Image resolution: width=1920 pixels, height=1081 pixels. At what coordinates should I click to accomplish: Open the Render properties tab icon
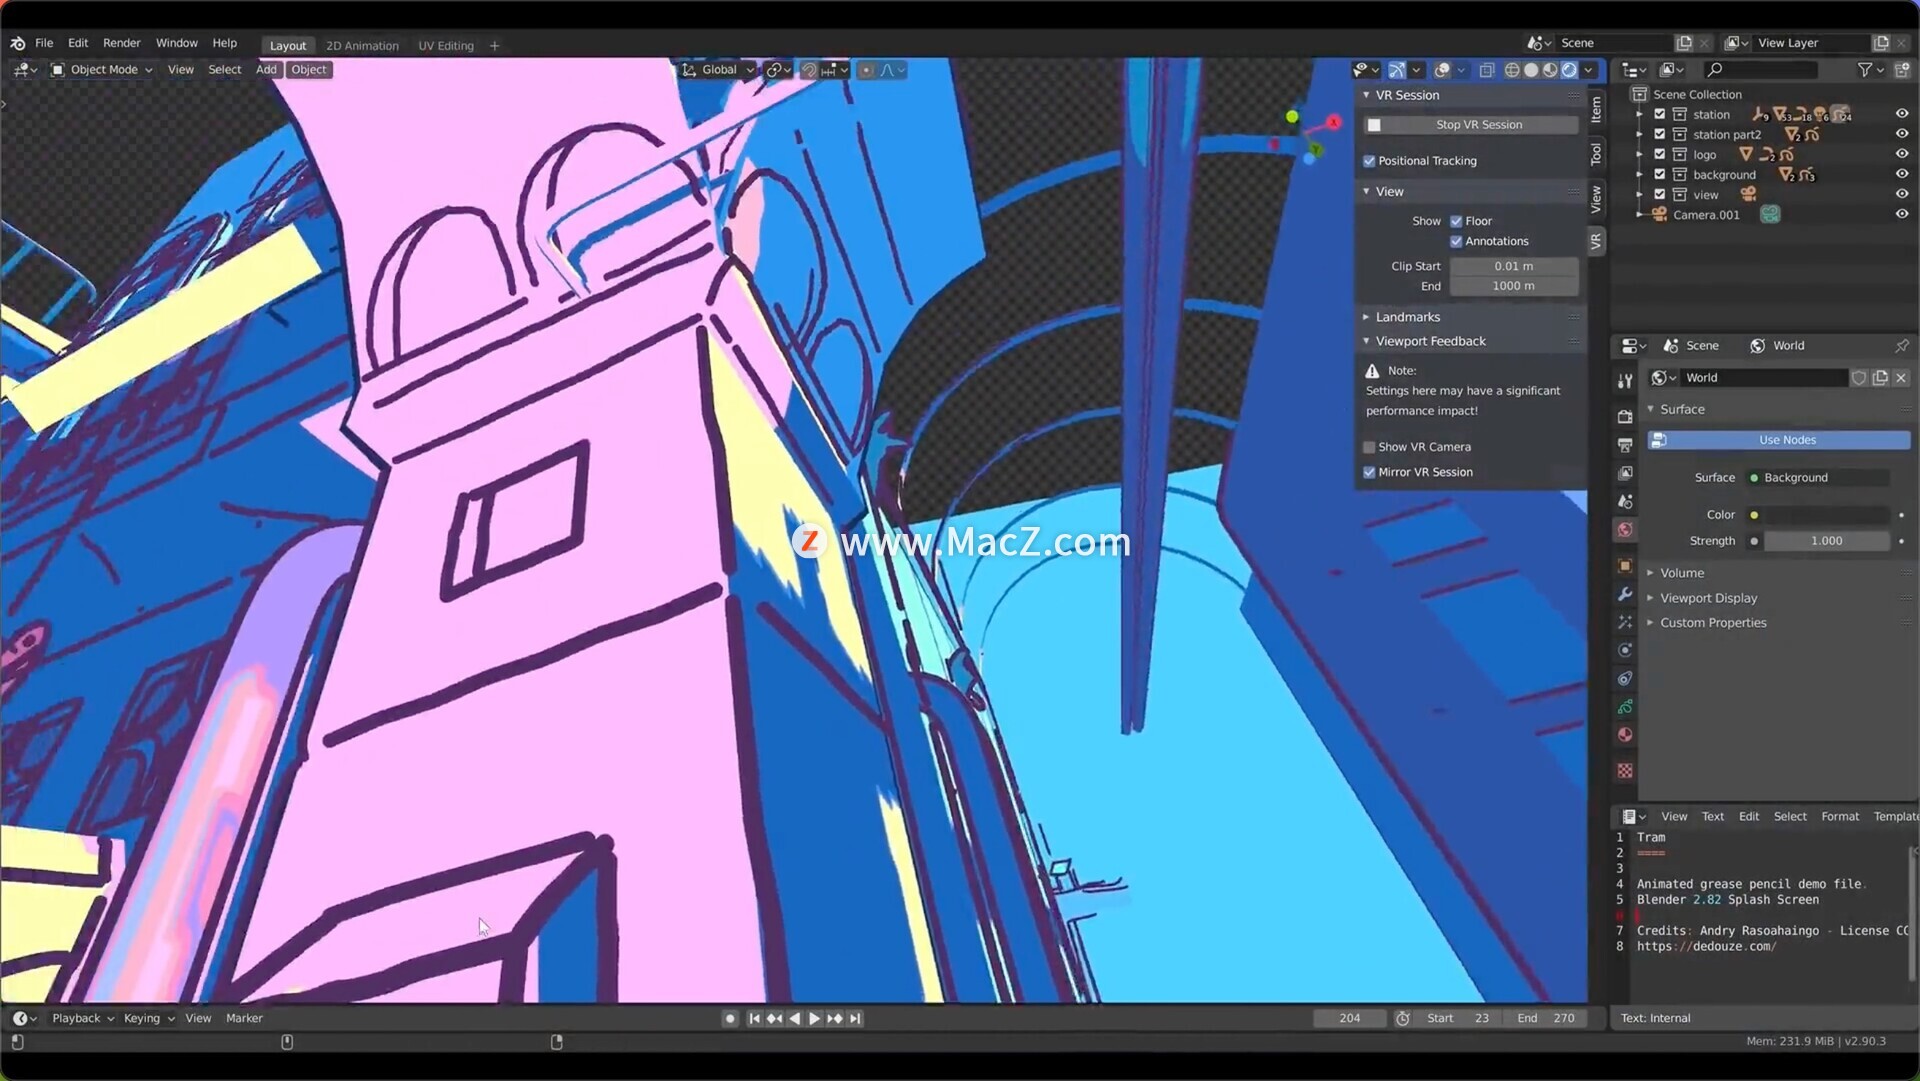pyautogui.click(x=1625, y=416)
